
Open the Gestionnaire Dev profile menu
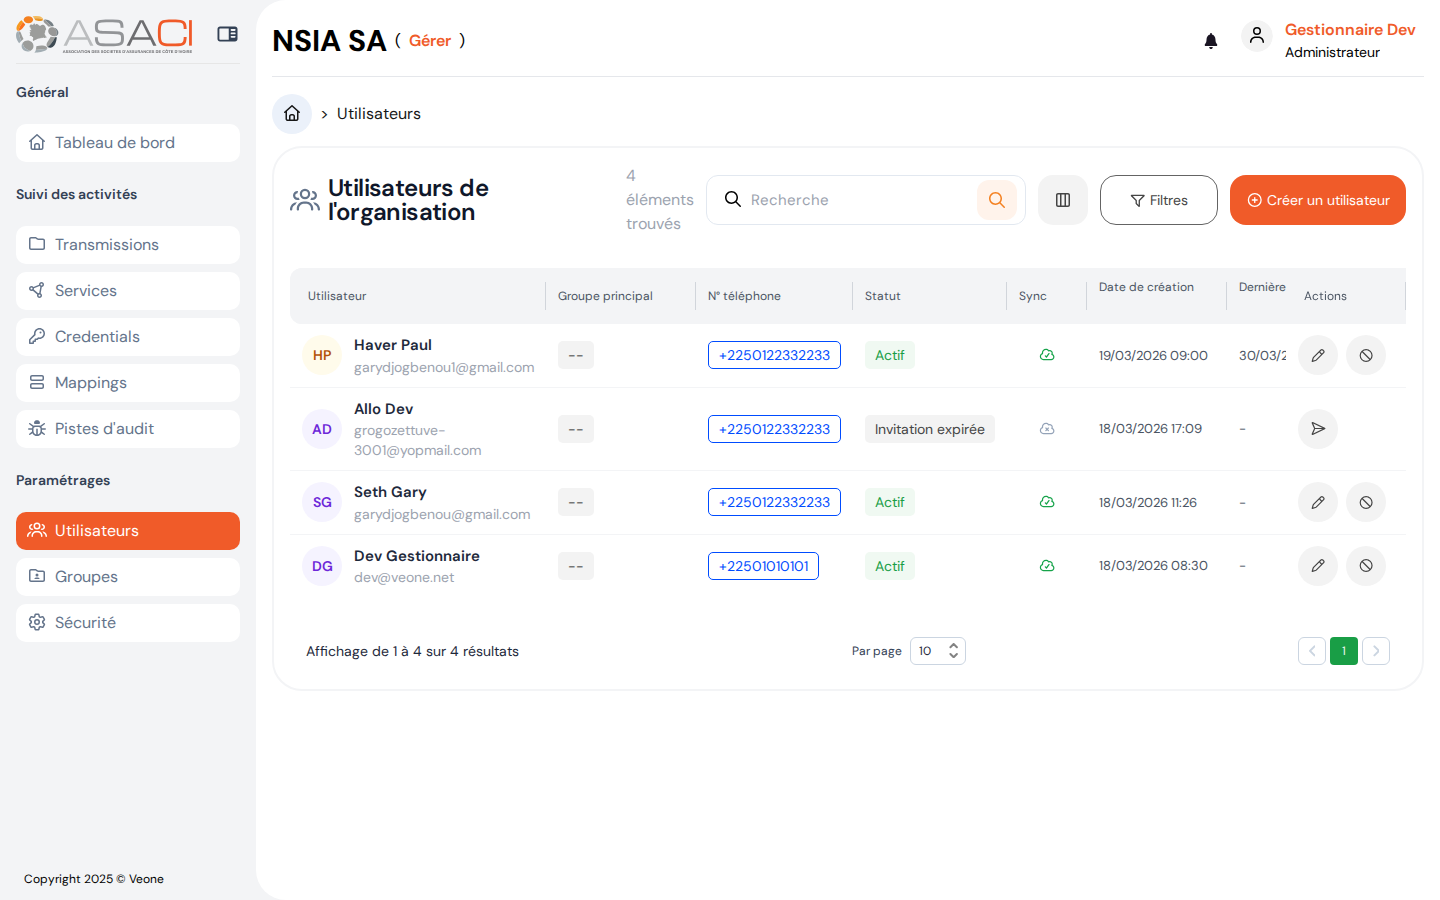pyautogui.click(x=1330, y=40)
